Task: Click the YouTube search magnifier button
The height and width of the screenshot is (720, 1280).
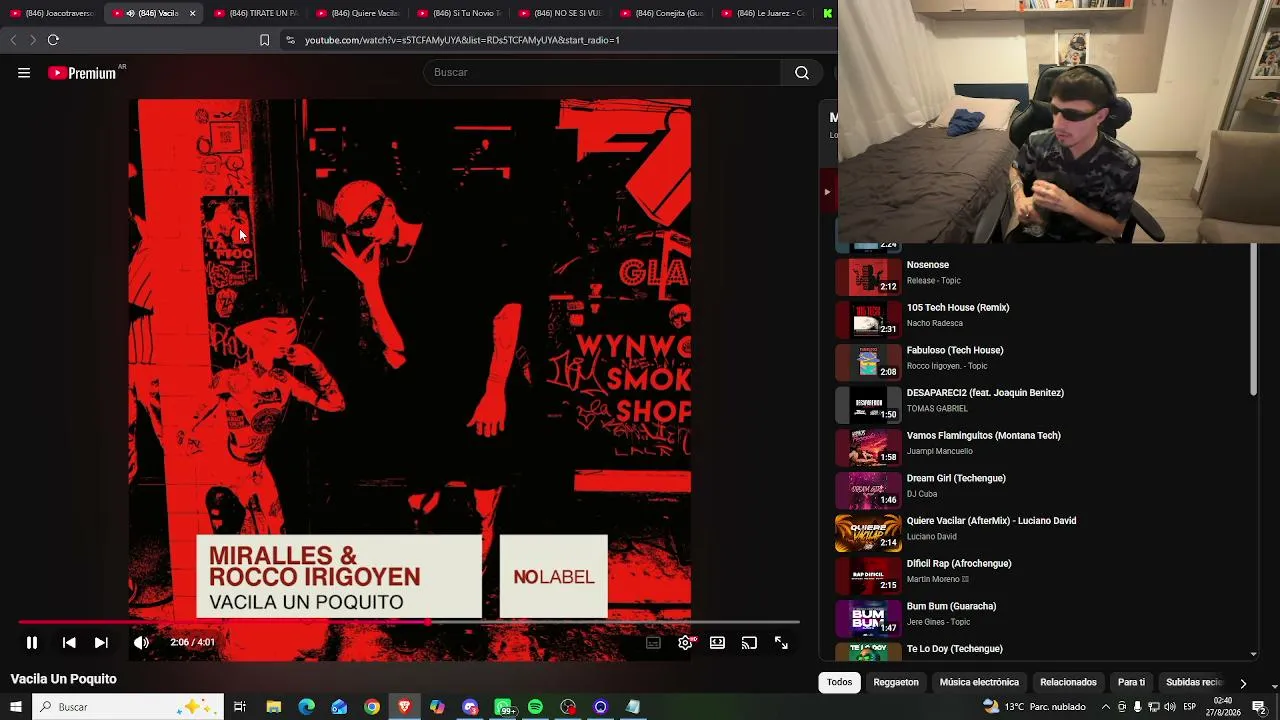Action: click(802, 72)
